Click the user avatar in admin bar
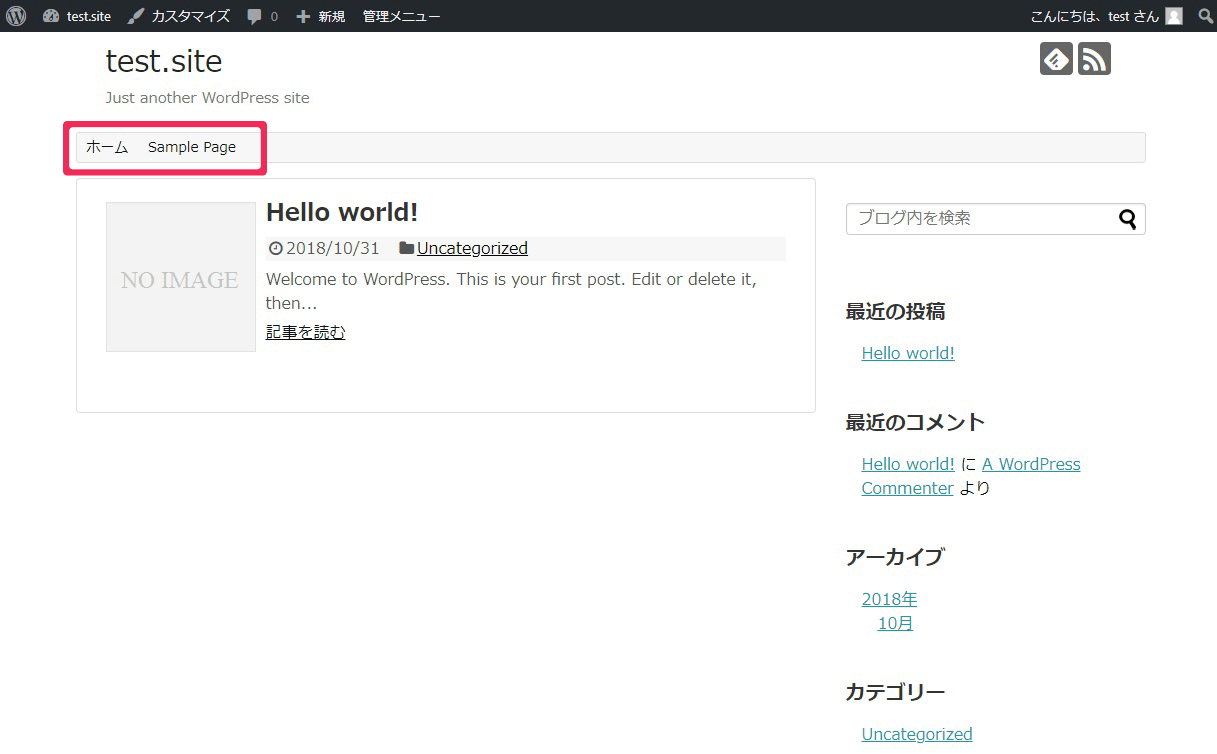1217x754 pixels. point(1174,16)
